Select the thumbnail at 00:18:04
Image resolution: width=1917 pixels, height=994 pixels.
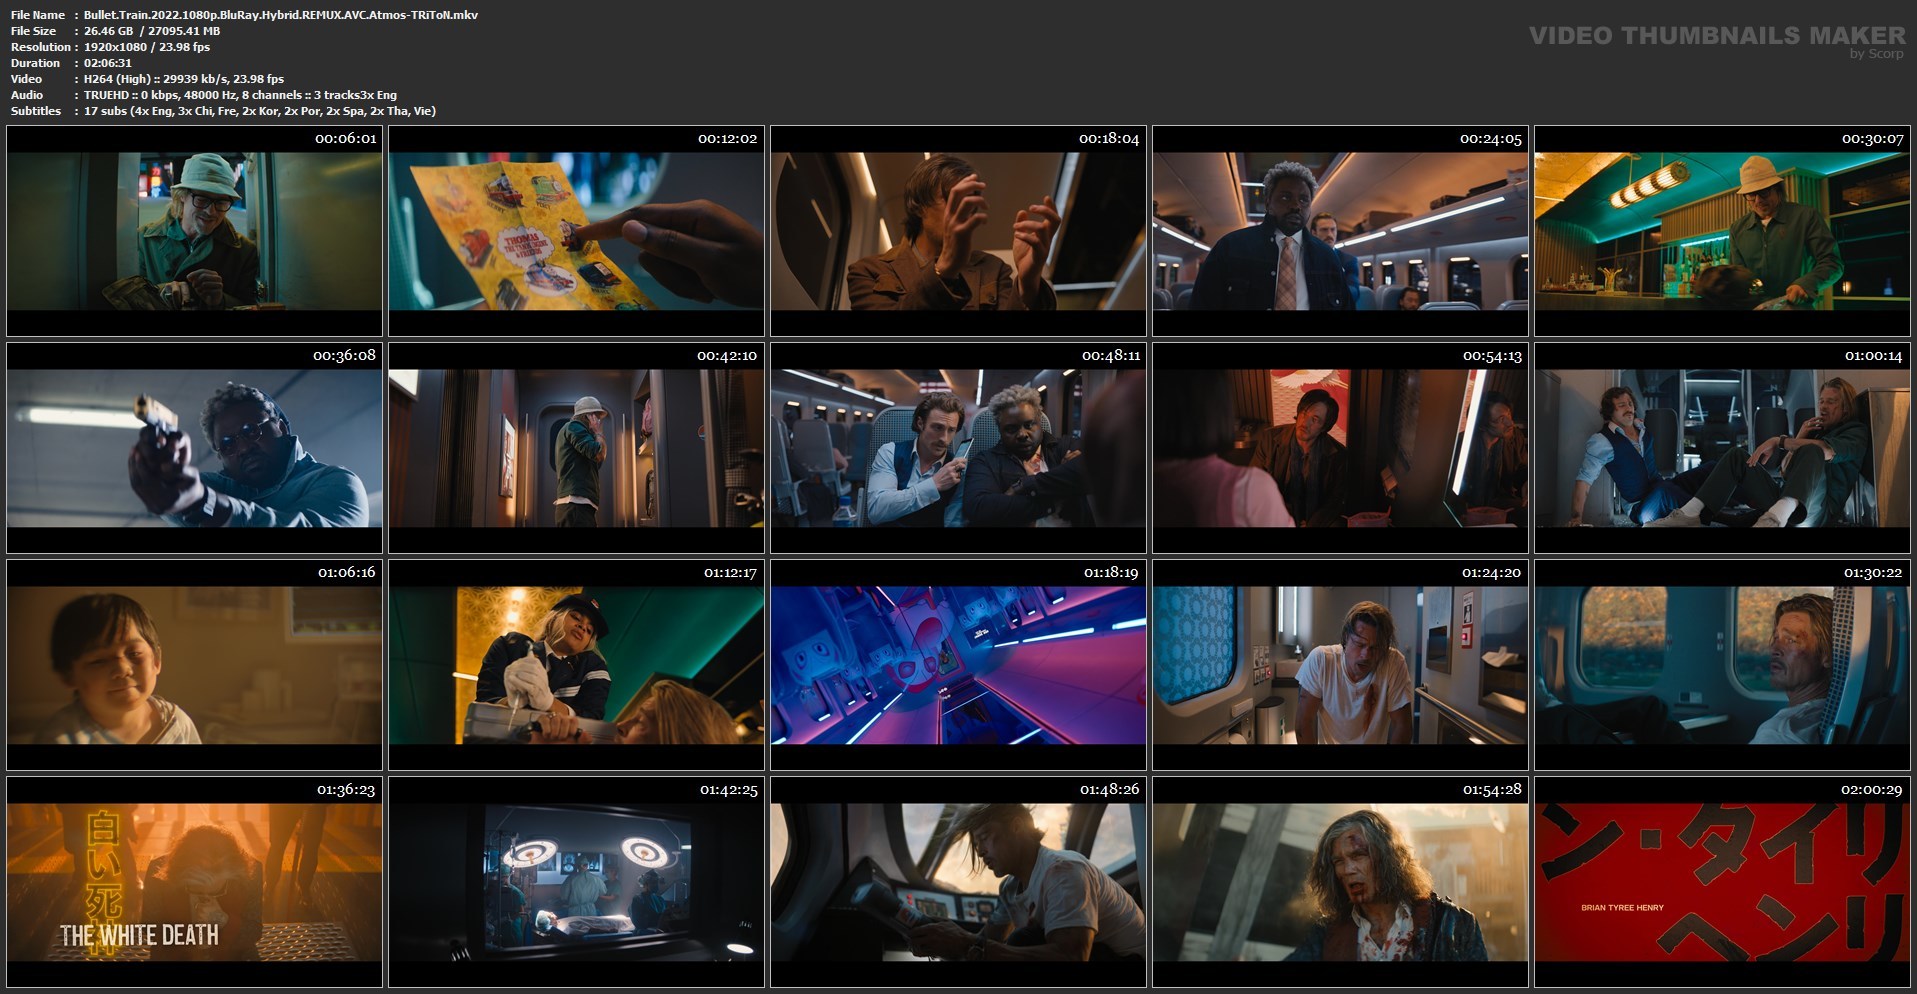pyautogui.click(x=958, y=231)
